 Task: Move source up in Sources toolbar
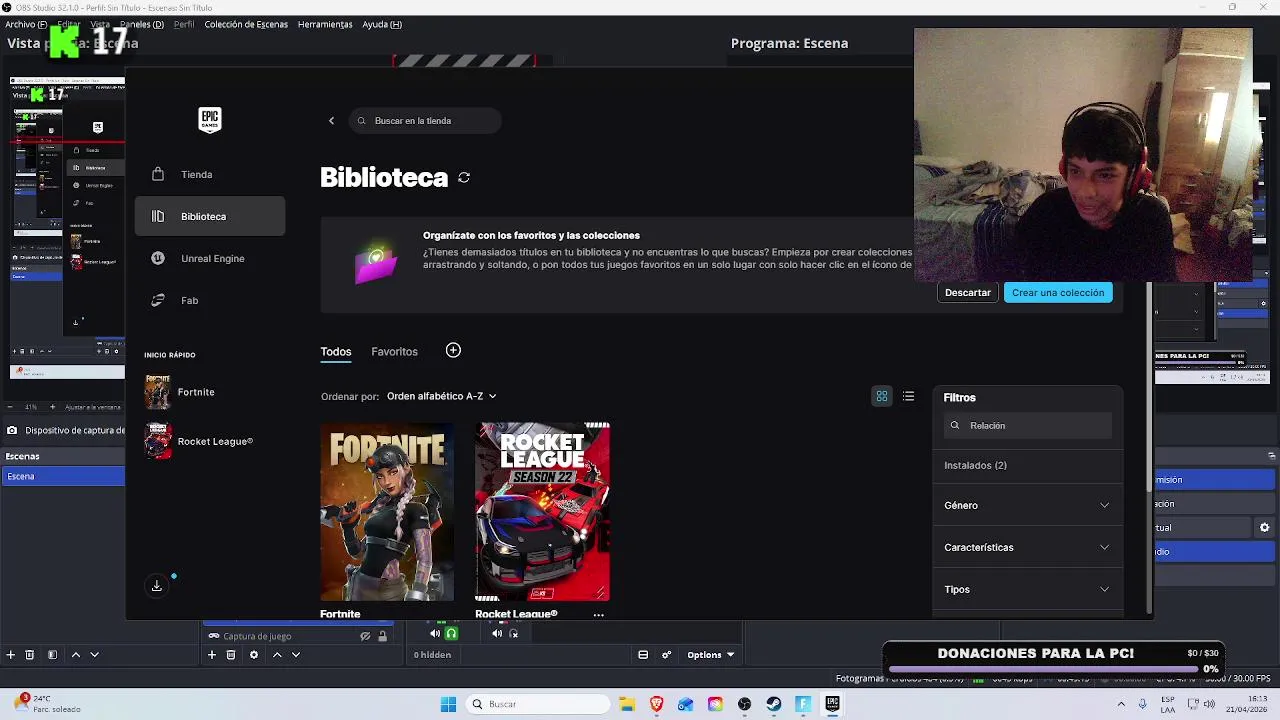tap(277, 655)
